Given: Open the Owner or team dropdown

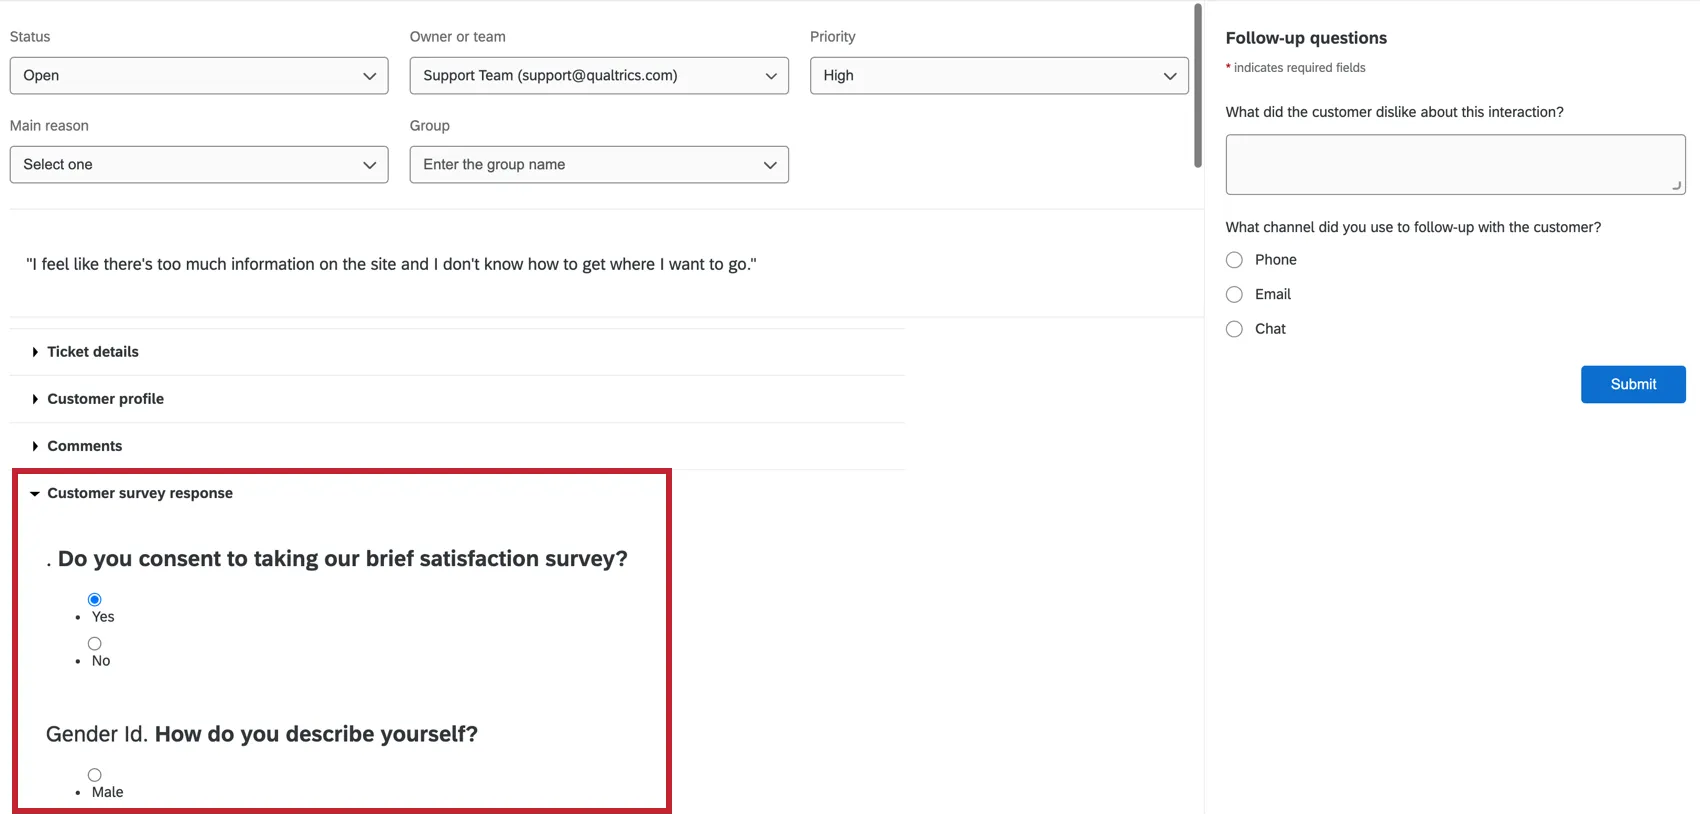Looking at the screenshot, I should pos(599,76).
